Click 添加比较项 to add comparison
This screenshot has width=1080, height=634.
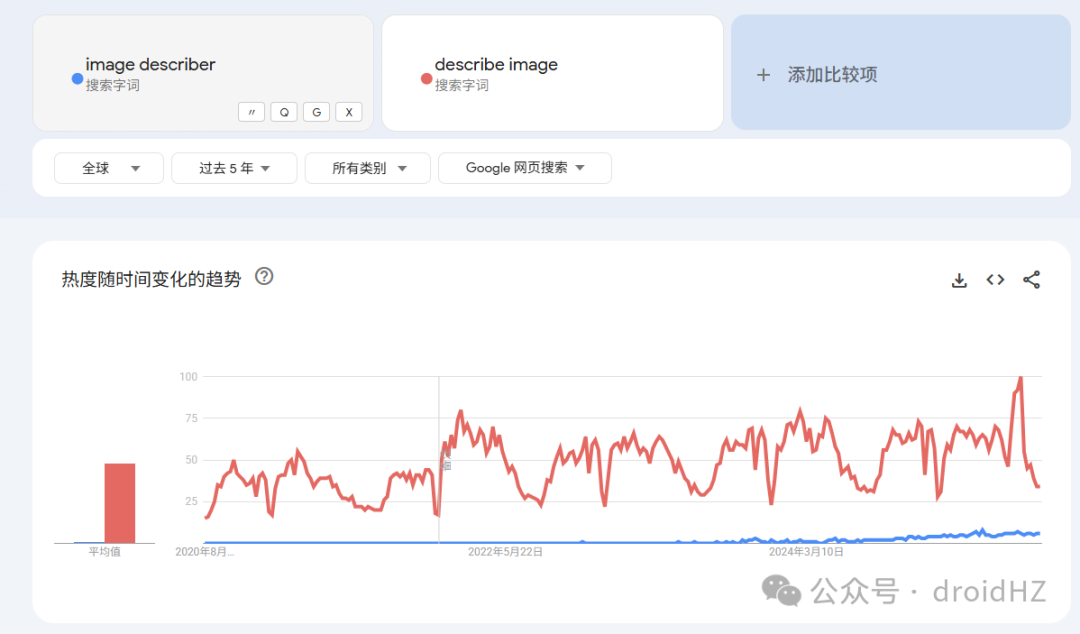(x=901, y=72)
